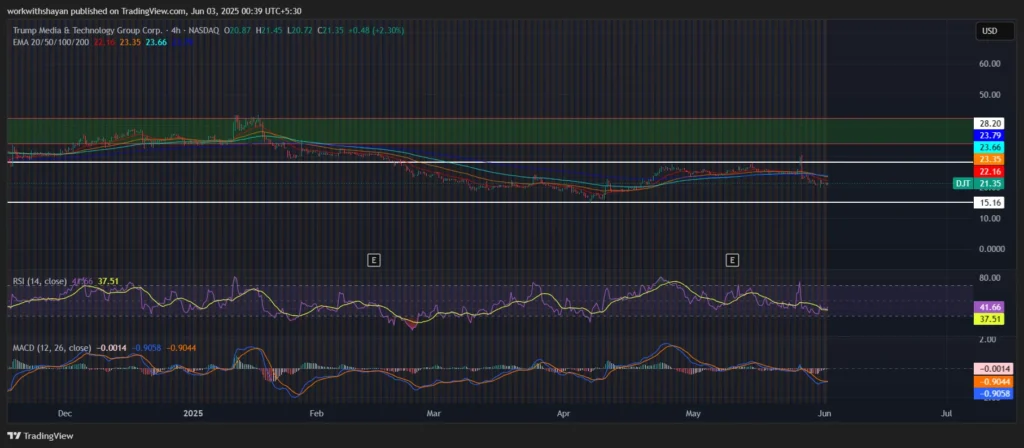Click the +0.48 (+2.30%) change value
Viewport: 1024px width, 448px height.
(x=377, y=31)
